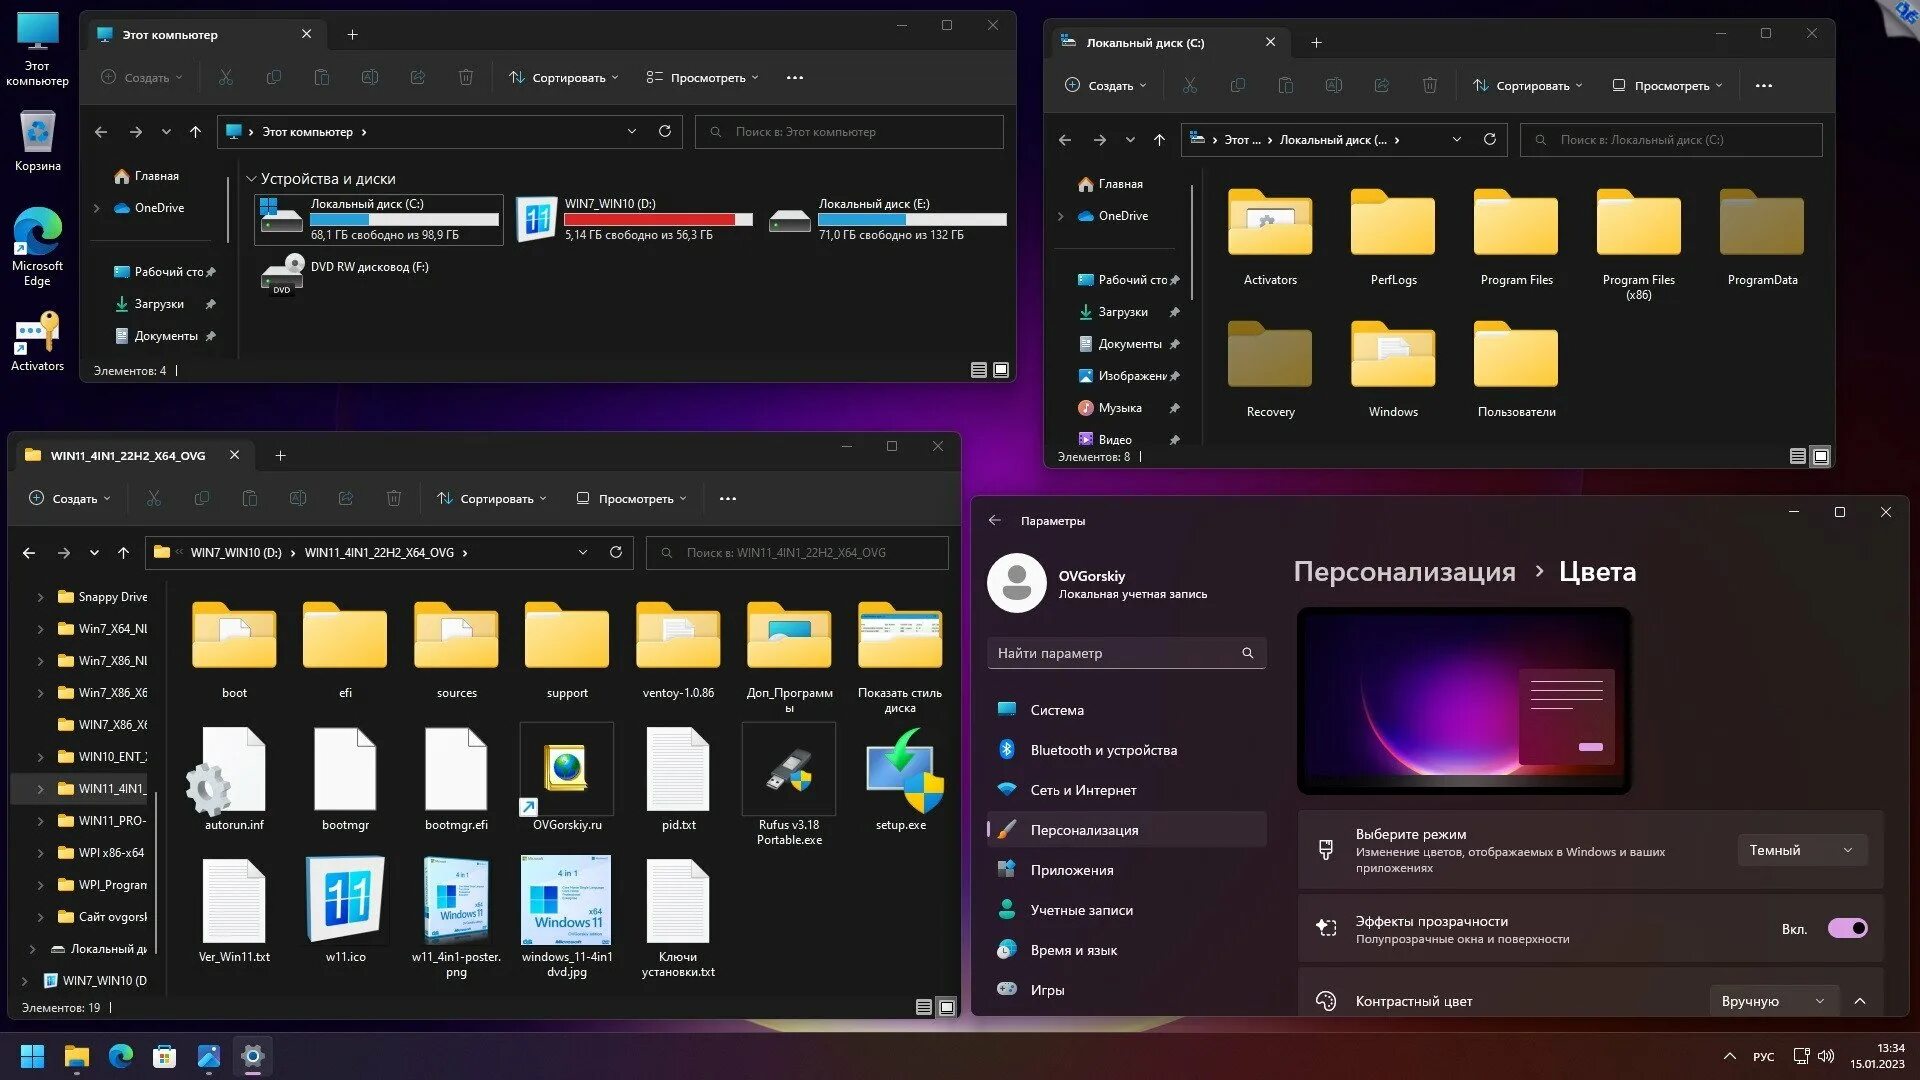Collapse the Устройства и диски group

251,179
